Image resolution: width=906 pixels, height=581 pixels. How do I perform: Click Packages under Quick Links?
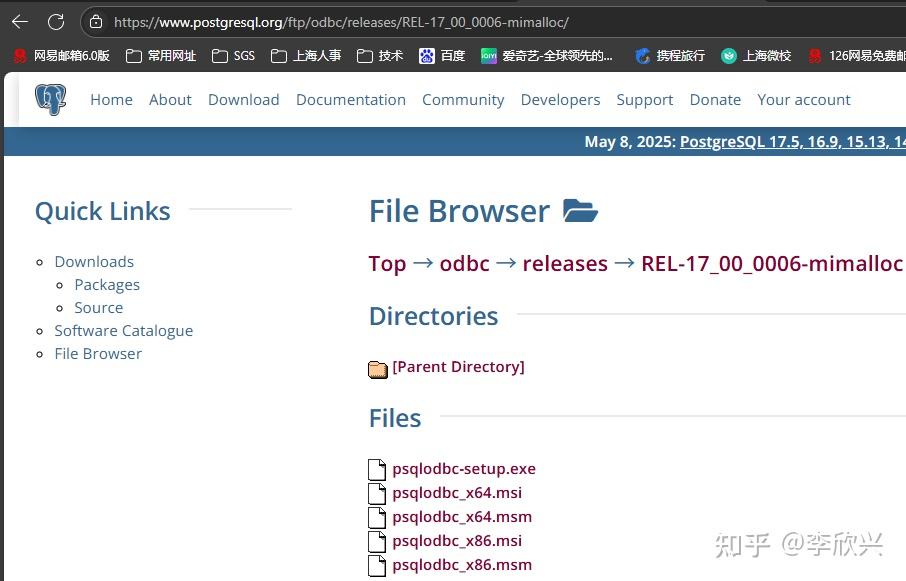point(107,284)
